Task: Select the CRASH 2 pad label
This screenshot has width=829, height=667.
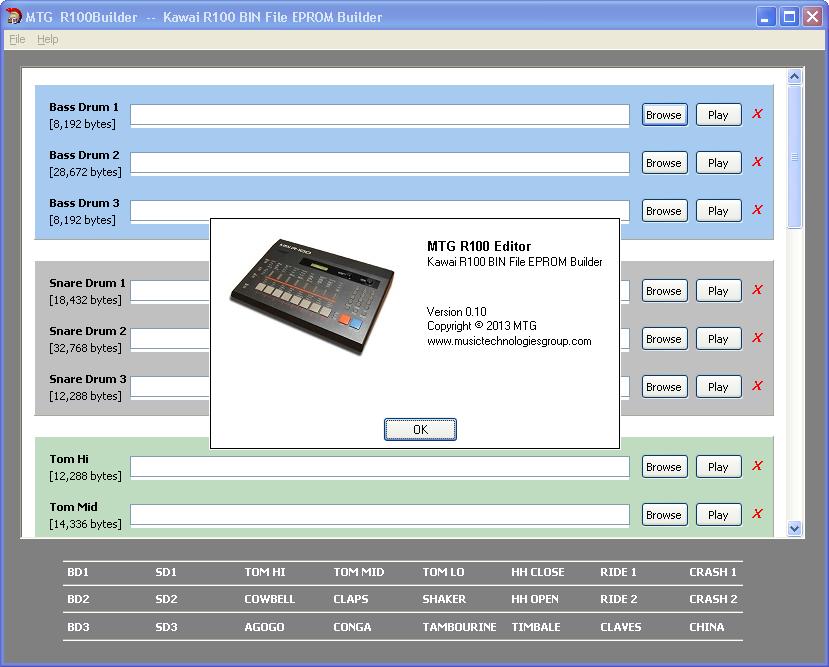Action: 713,599
